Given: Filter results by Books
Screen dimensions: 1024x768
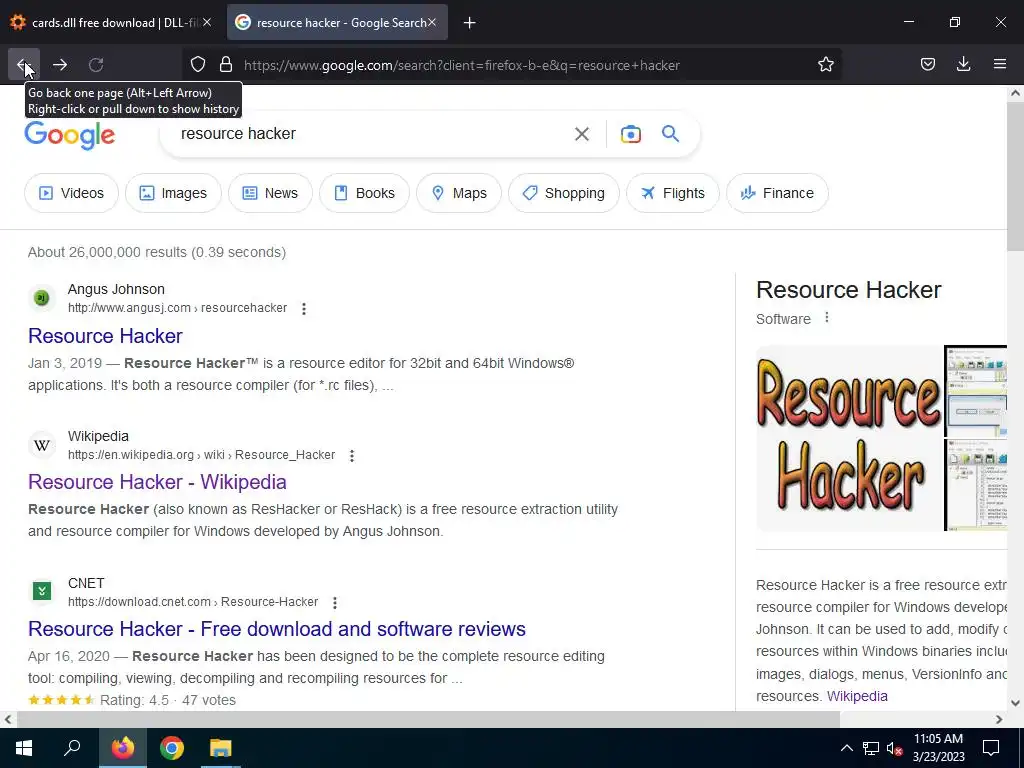Looking at the screenshot, I should coord(364,193).
